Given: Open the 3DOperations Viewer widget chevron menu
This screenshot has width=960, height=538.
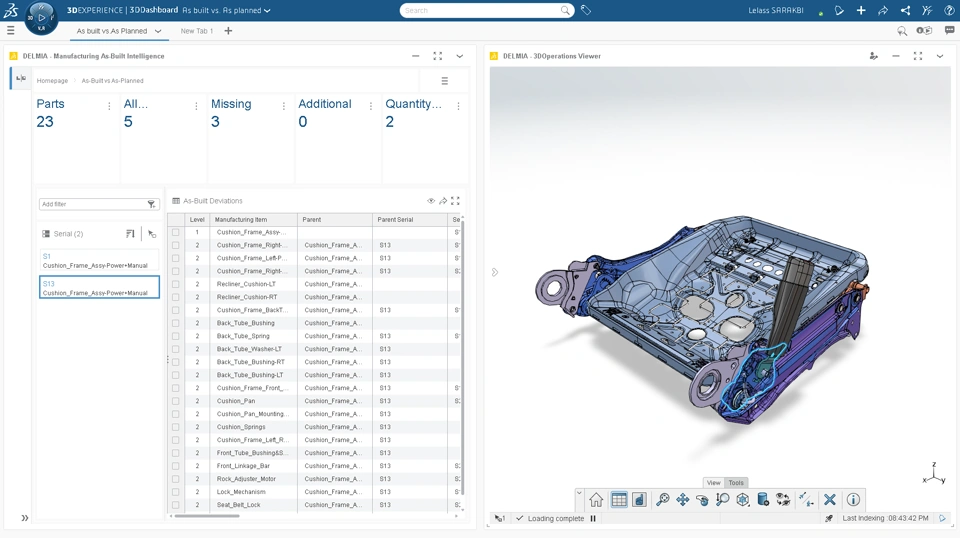Looking at the screenshot, I should pyautogui.click(x=940, y=56).
